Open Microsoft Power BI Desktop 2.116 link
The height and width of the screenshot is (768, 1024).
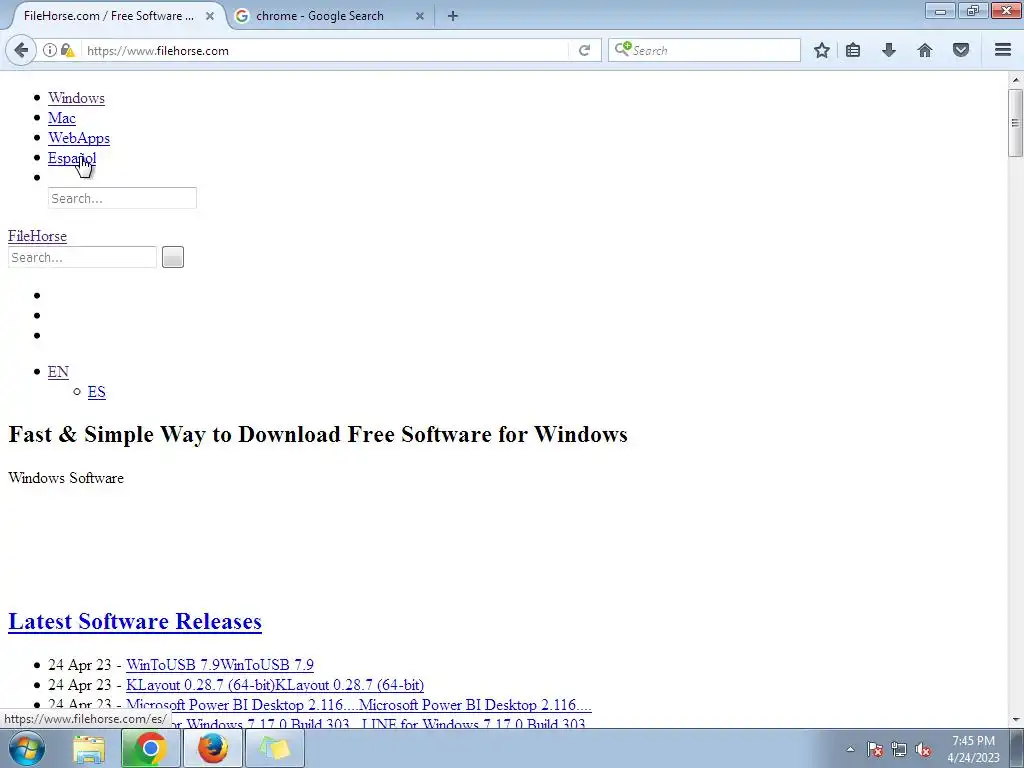[x=359, y=705]
